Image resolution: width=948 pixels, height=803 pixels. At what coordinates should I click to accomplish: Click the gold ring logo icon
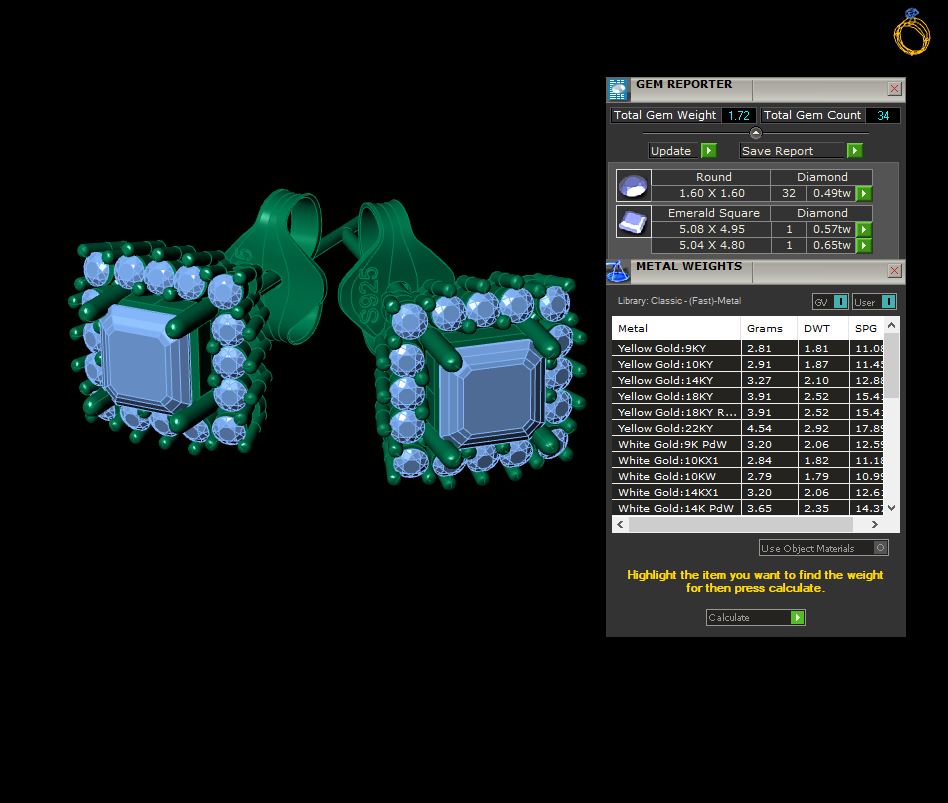pos(912,33)
